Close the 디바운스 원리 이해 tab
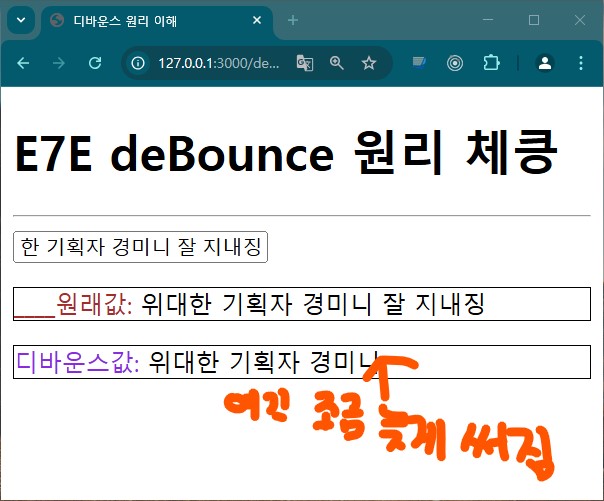The height and width of the screenshot is (501, 604). 257,20
